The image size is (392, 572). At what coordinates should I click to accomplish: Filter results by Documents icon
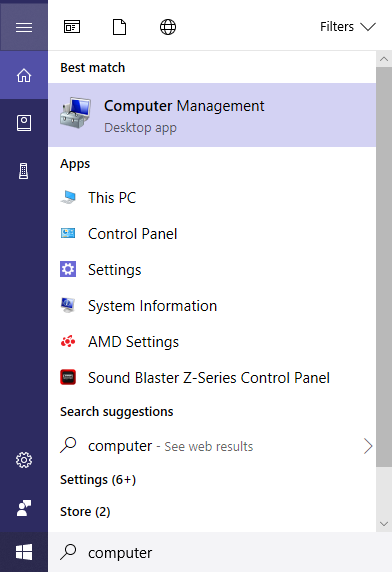click(x=120, y=27)
